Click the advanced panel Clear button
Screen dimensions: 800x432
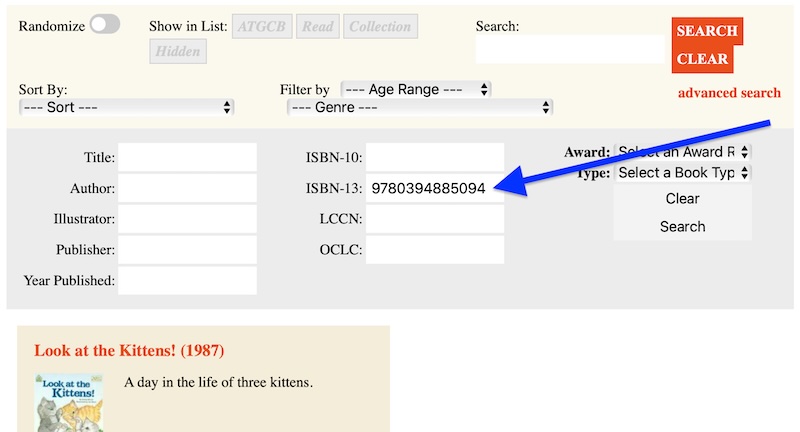click(x=682, y=199)
